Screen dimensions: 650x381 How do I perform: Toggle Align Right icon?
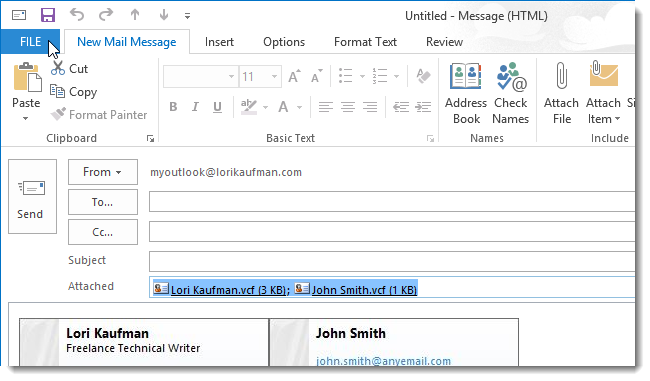[x=370, y=107]
